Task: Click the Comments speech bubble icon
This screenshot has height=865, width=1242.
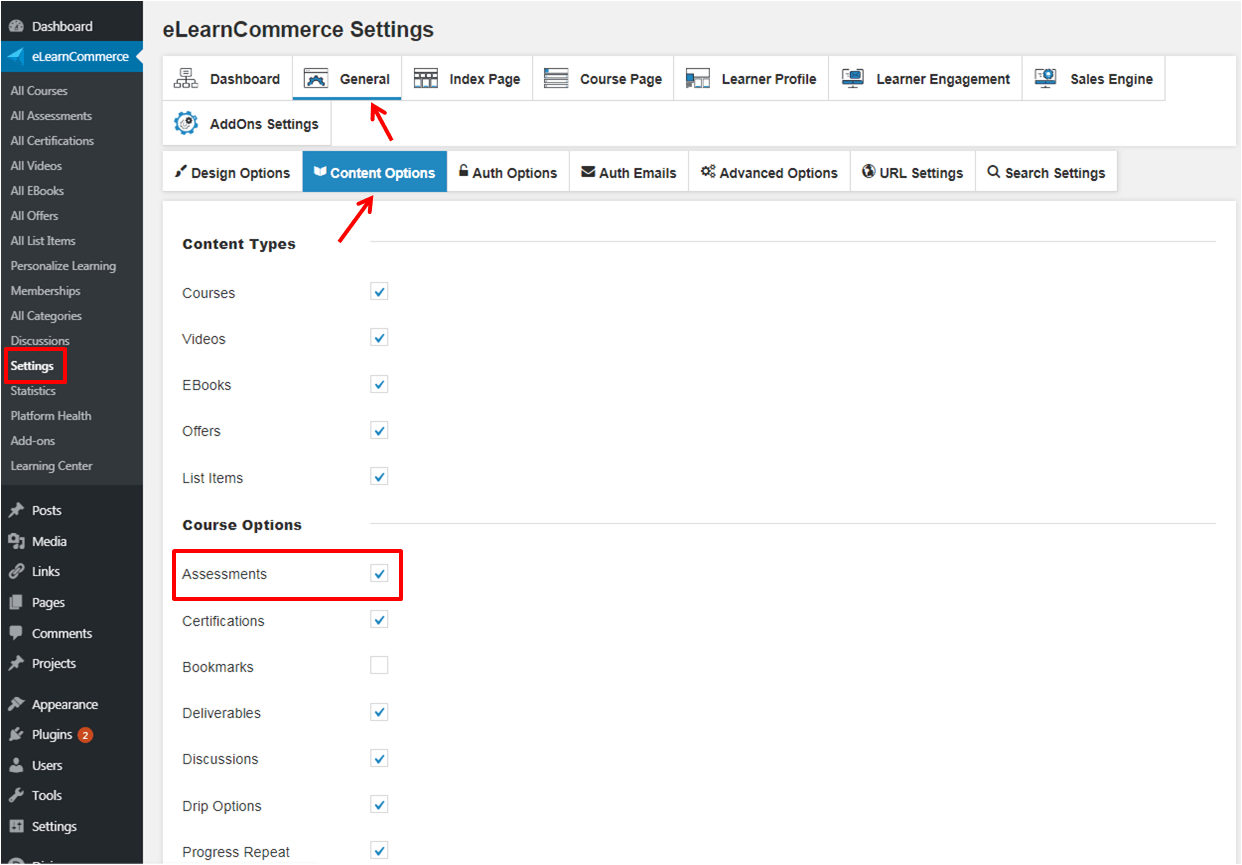Action: [16, 633]
